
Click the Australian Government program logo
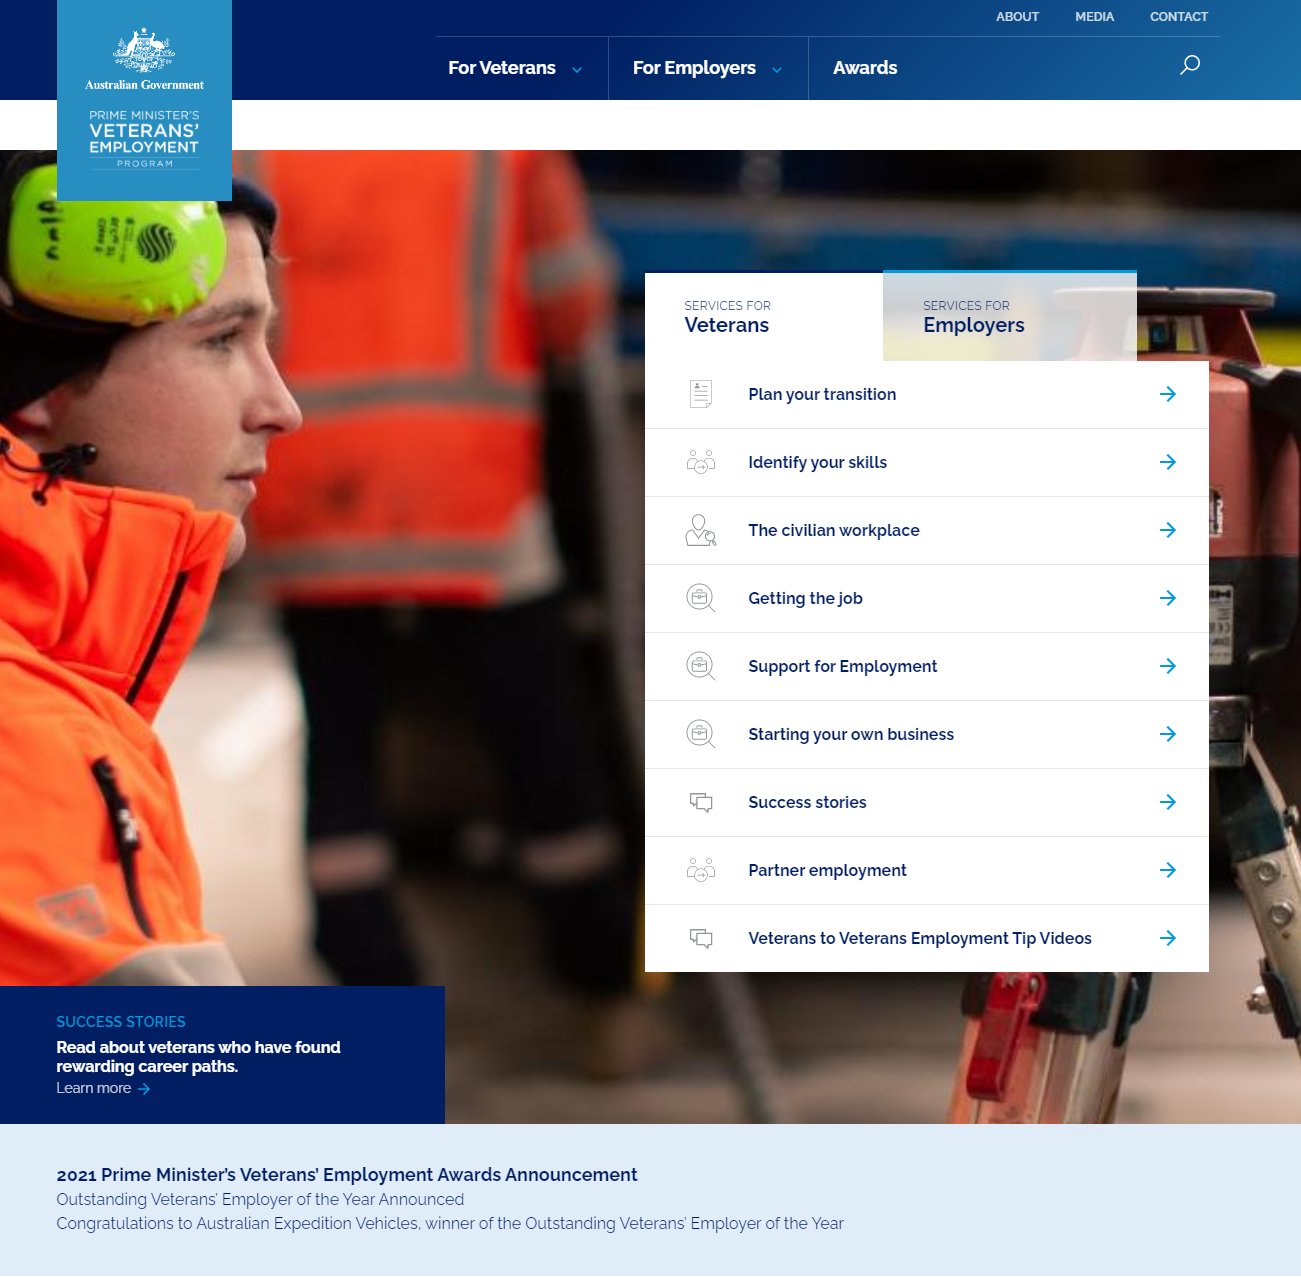[x=144, y=100]
